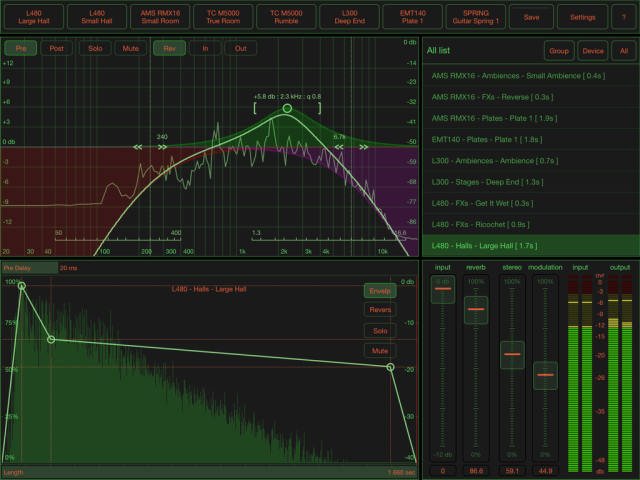Click the reverb level fader

(476, 309)
